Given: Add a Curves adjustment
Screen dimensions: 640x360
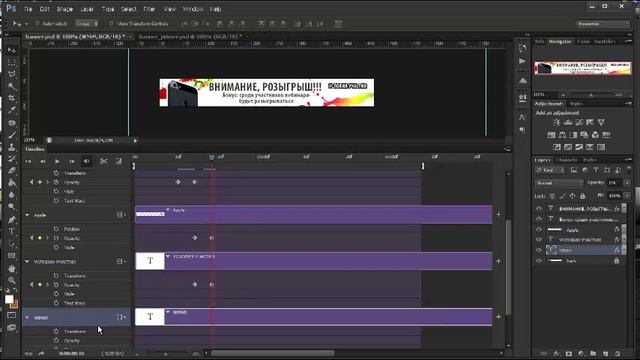Looking at the screenshot, I should (579, 122).
